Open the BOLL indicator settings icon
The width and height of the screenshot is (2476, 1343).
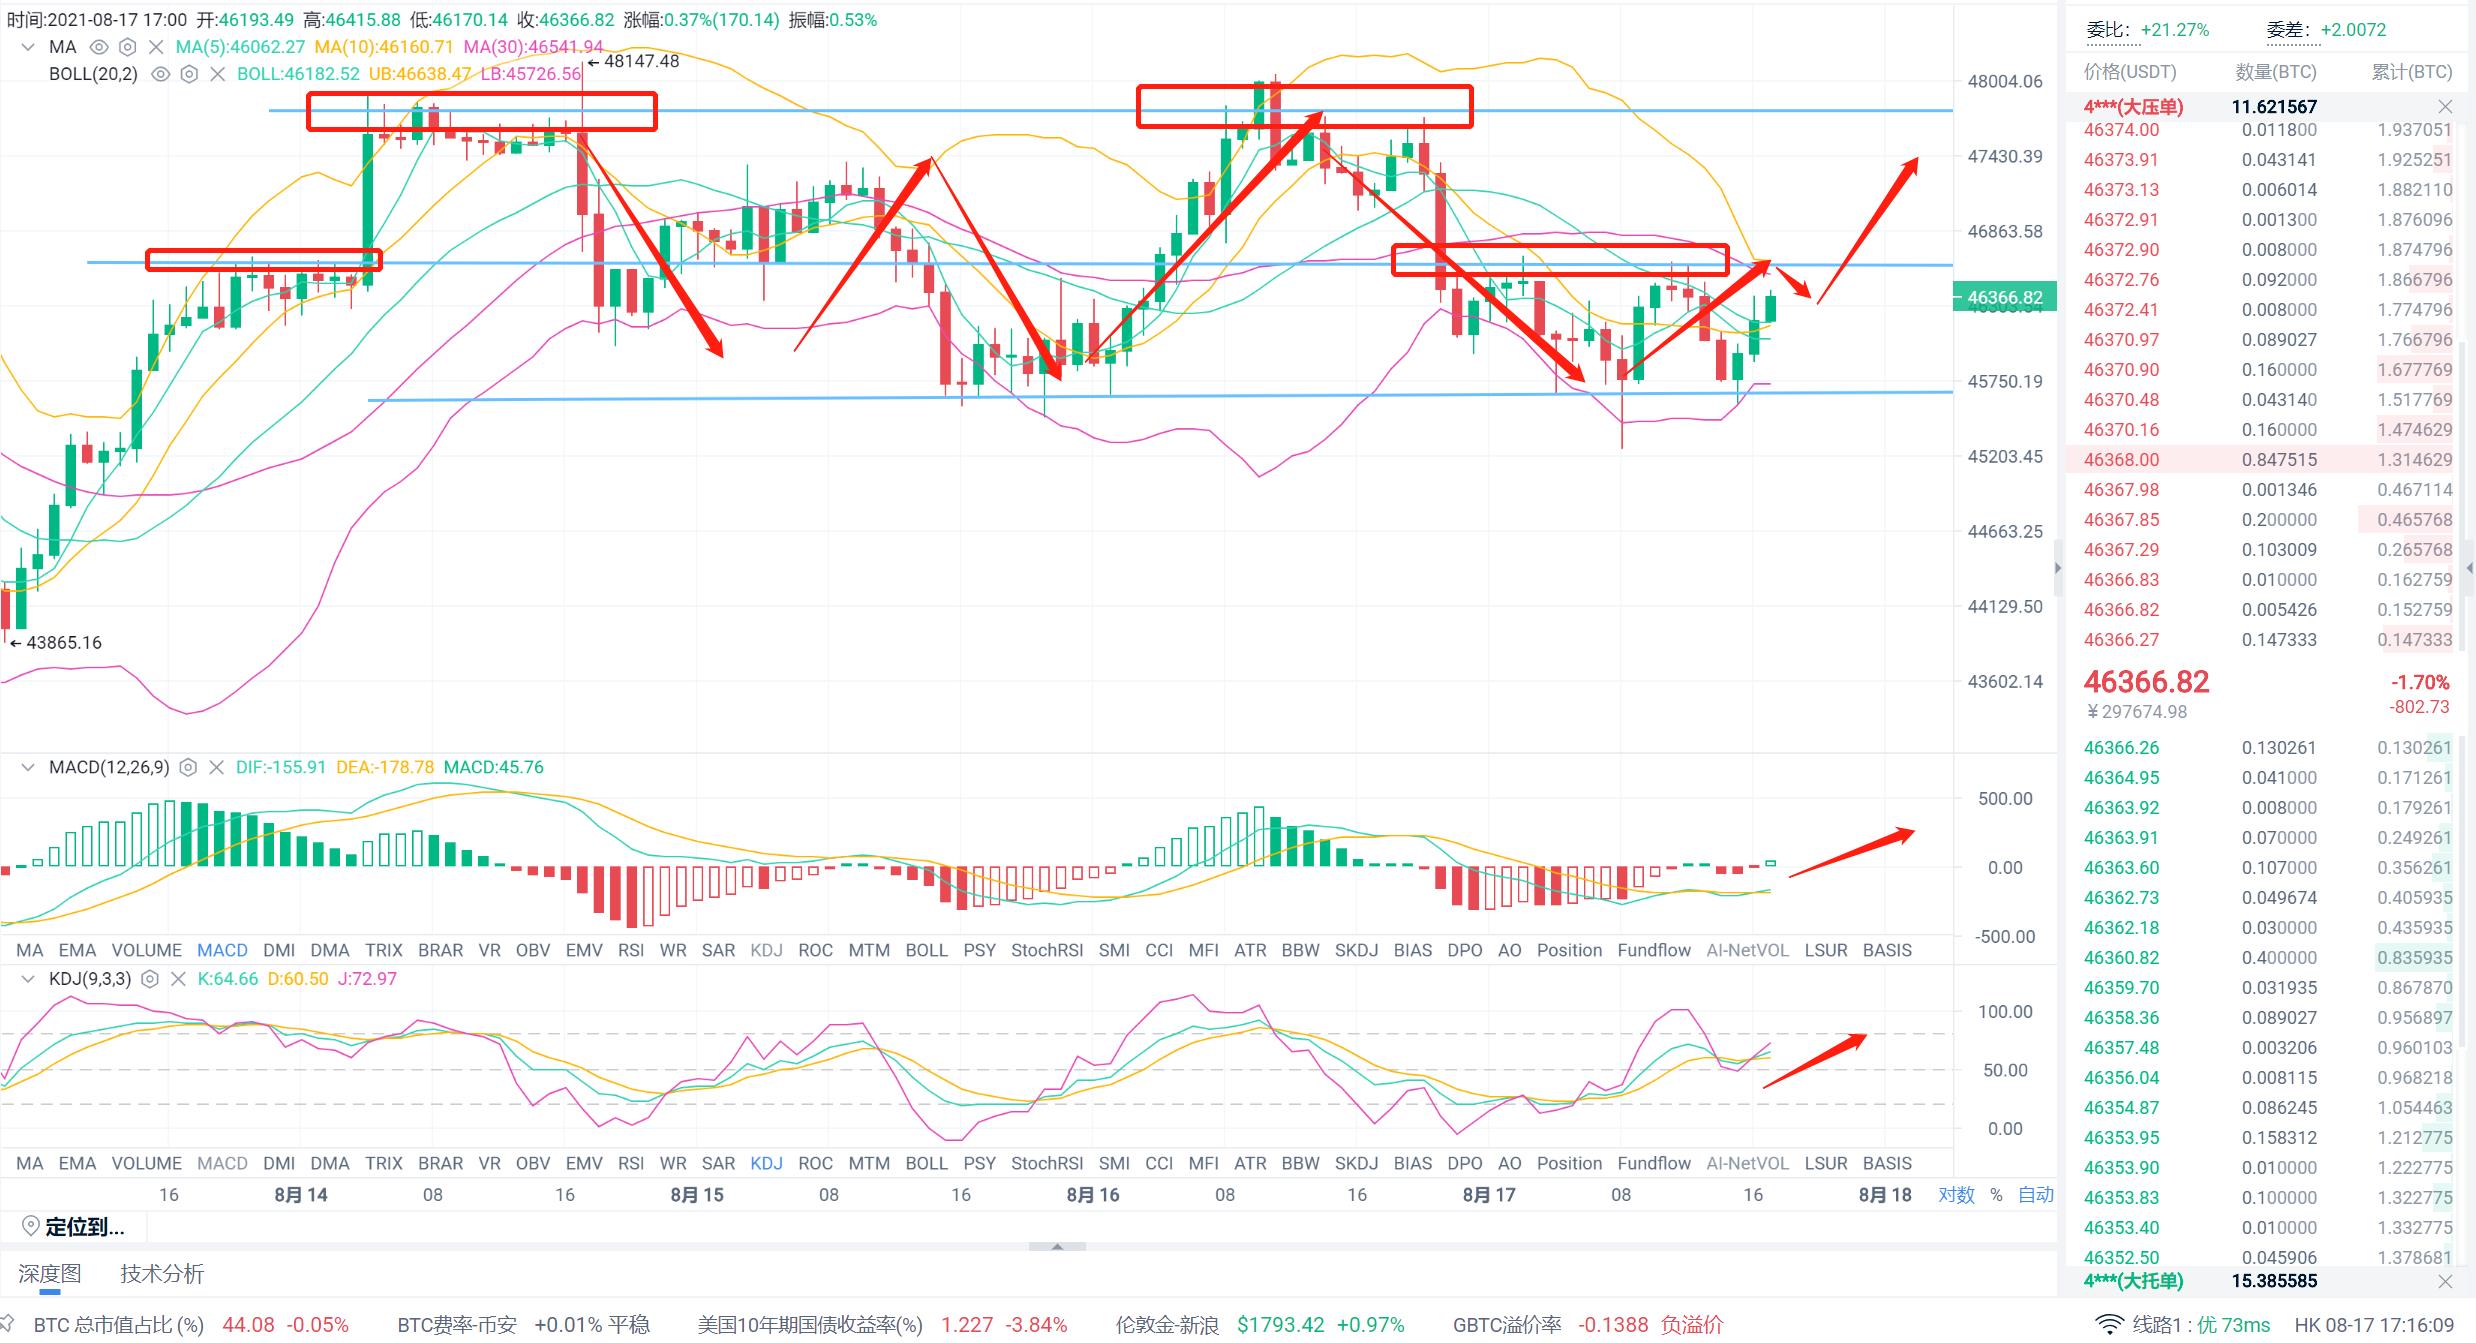189,74
